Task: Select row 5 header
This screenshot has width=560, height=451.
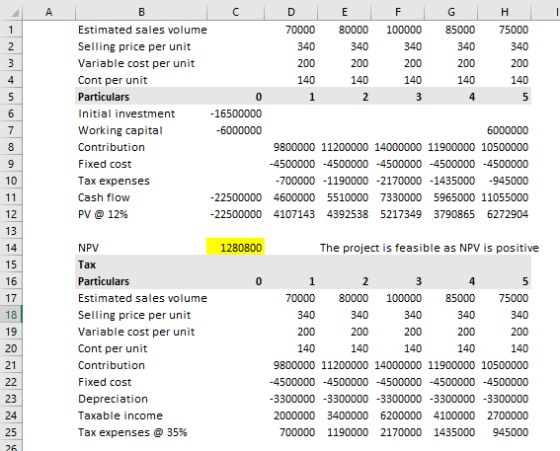Action: [11, 97]
